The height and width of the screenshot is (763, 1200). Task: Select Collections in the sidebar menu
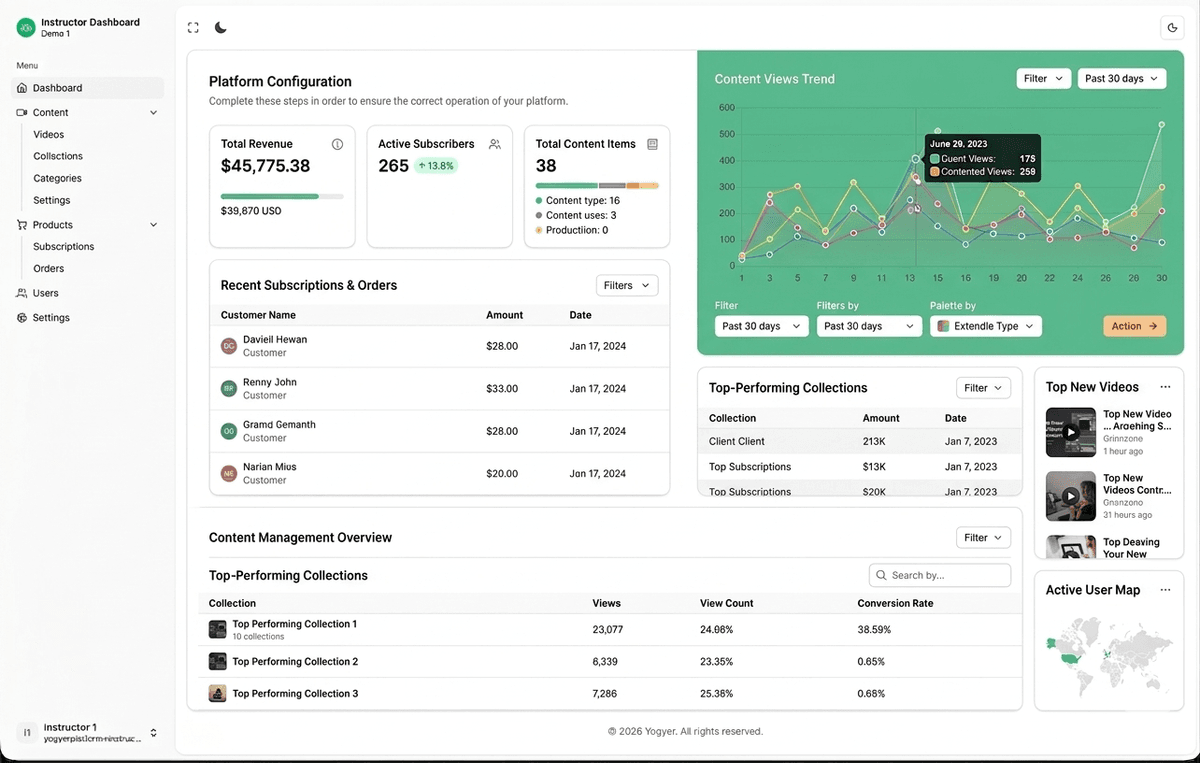pos(57,156)
